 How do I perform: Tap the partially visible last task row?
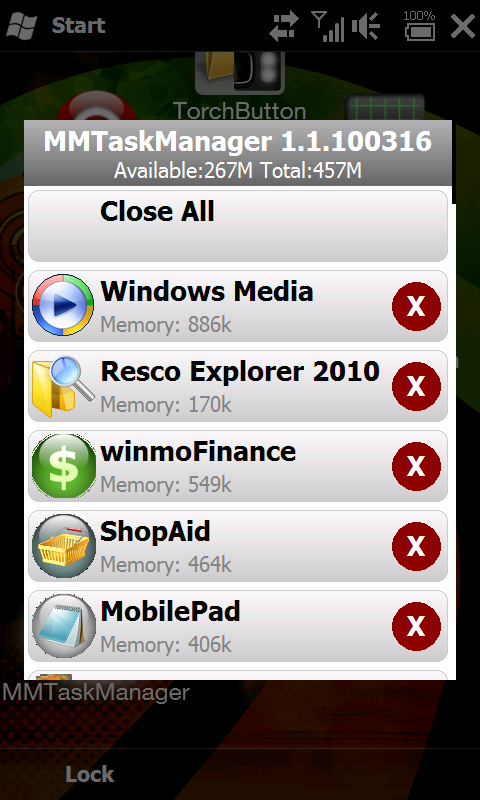point(238,675)
